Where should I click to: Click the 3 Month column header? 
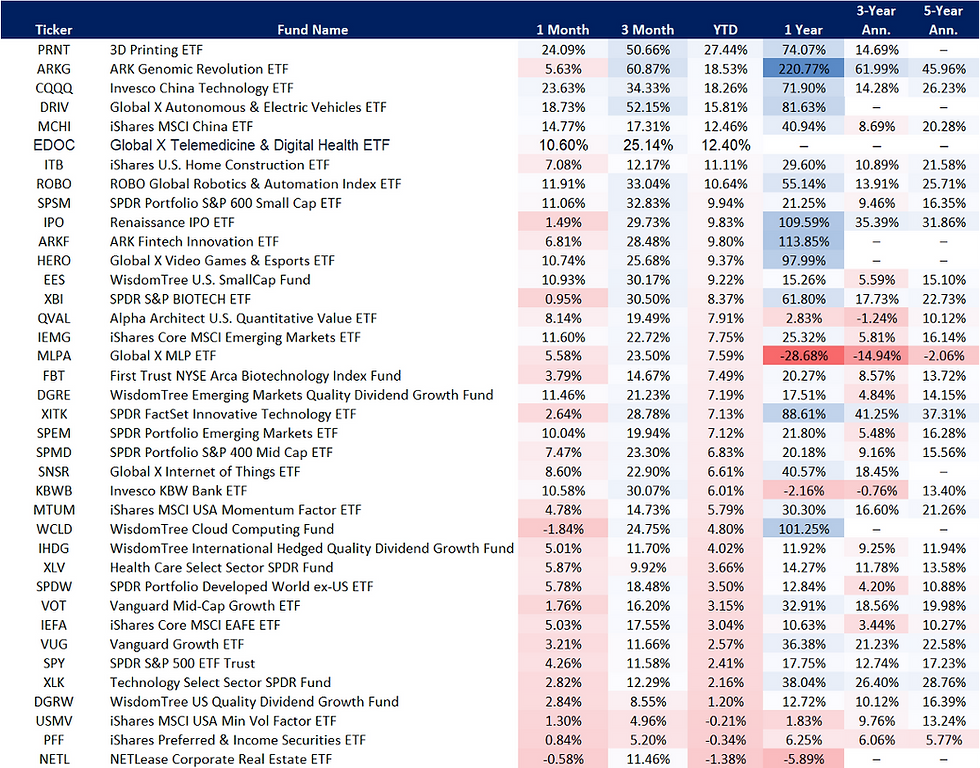[648, 29]
